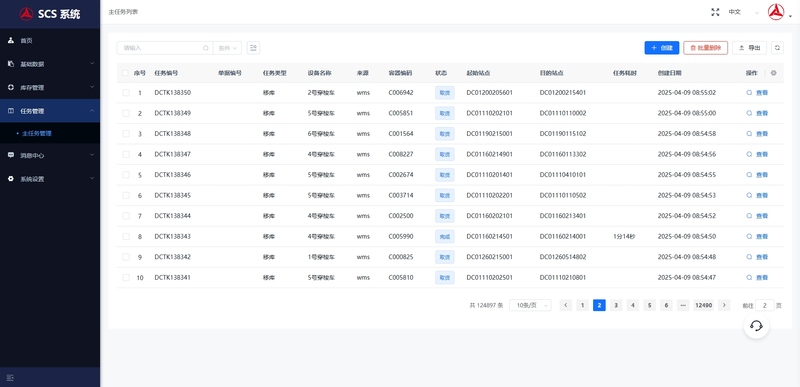This screenshot has height=387, width=800.
Task: Open the language selector showing 中文
Action: pos(743,12)
